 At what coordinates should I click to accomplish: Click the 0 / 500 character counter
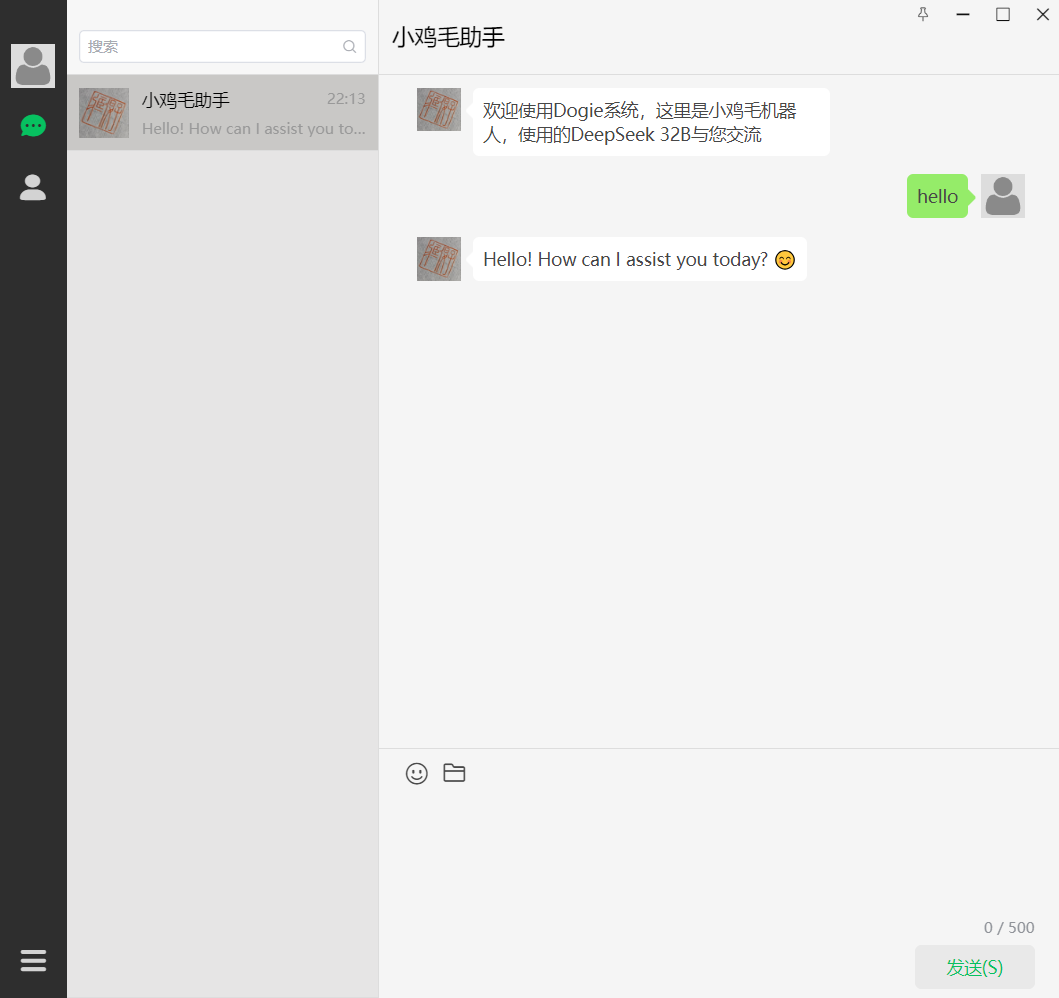(x=1008, y=927)
